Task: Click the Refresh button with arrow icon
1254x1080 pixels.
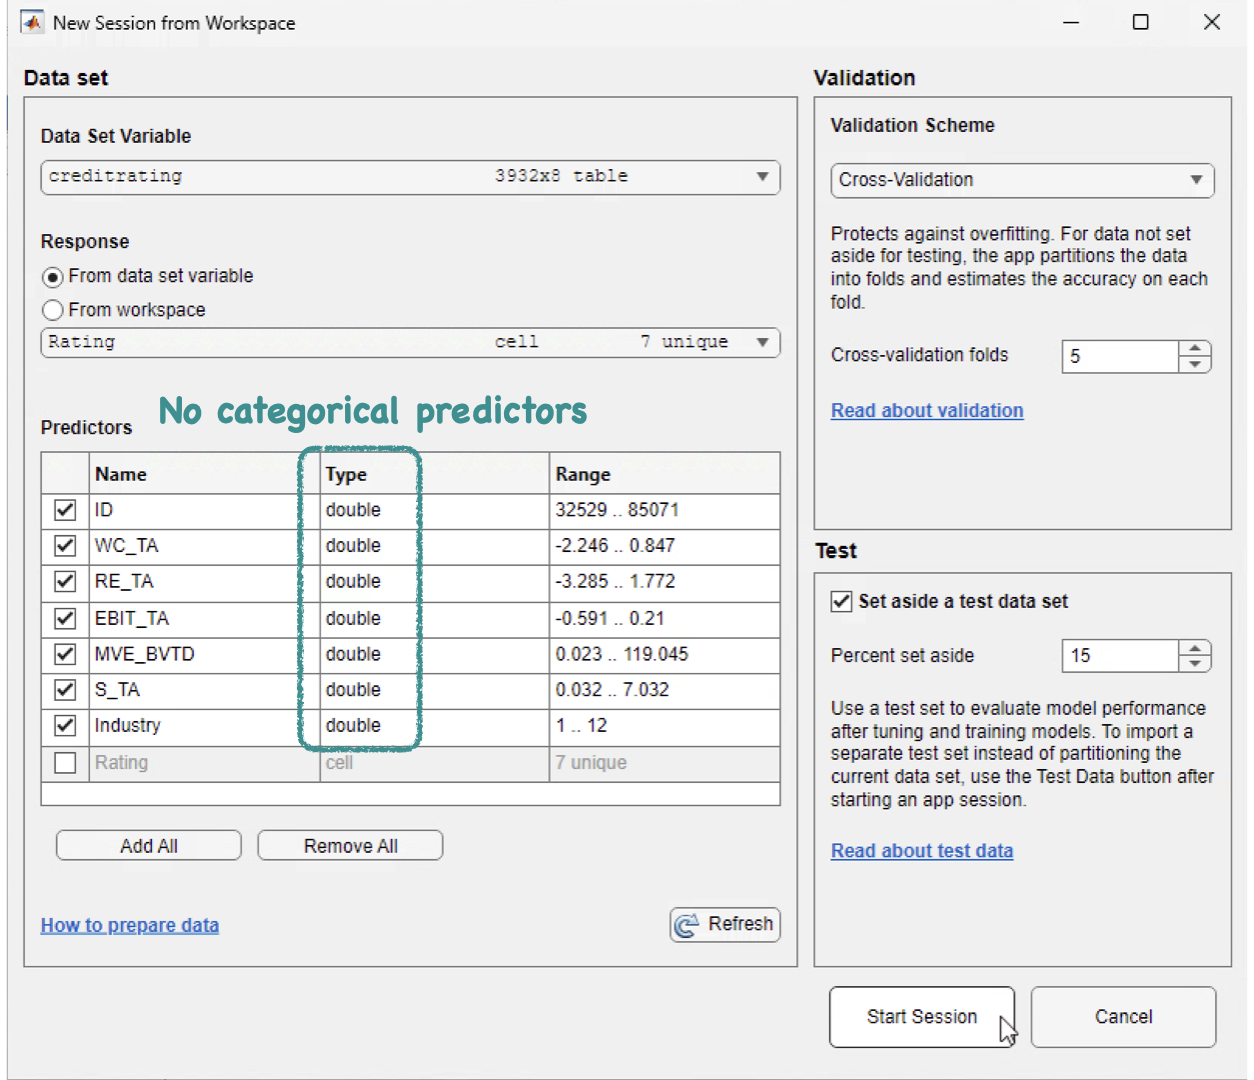Action: [x=725, y=925]
